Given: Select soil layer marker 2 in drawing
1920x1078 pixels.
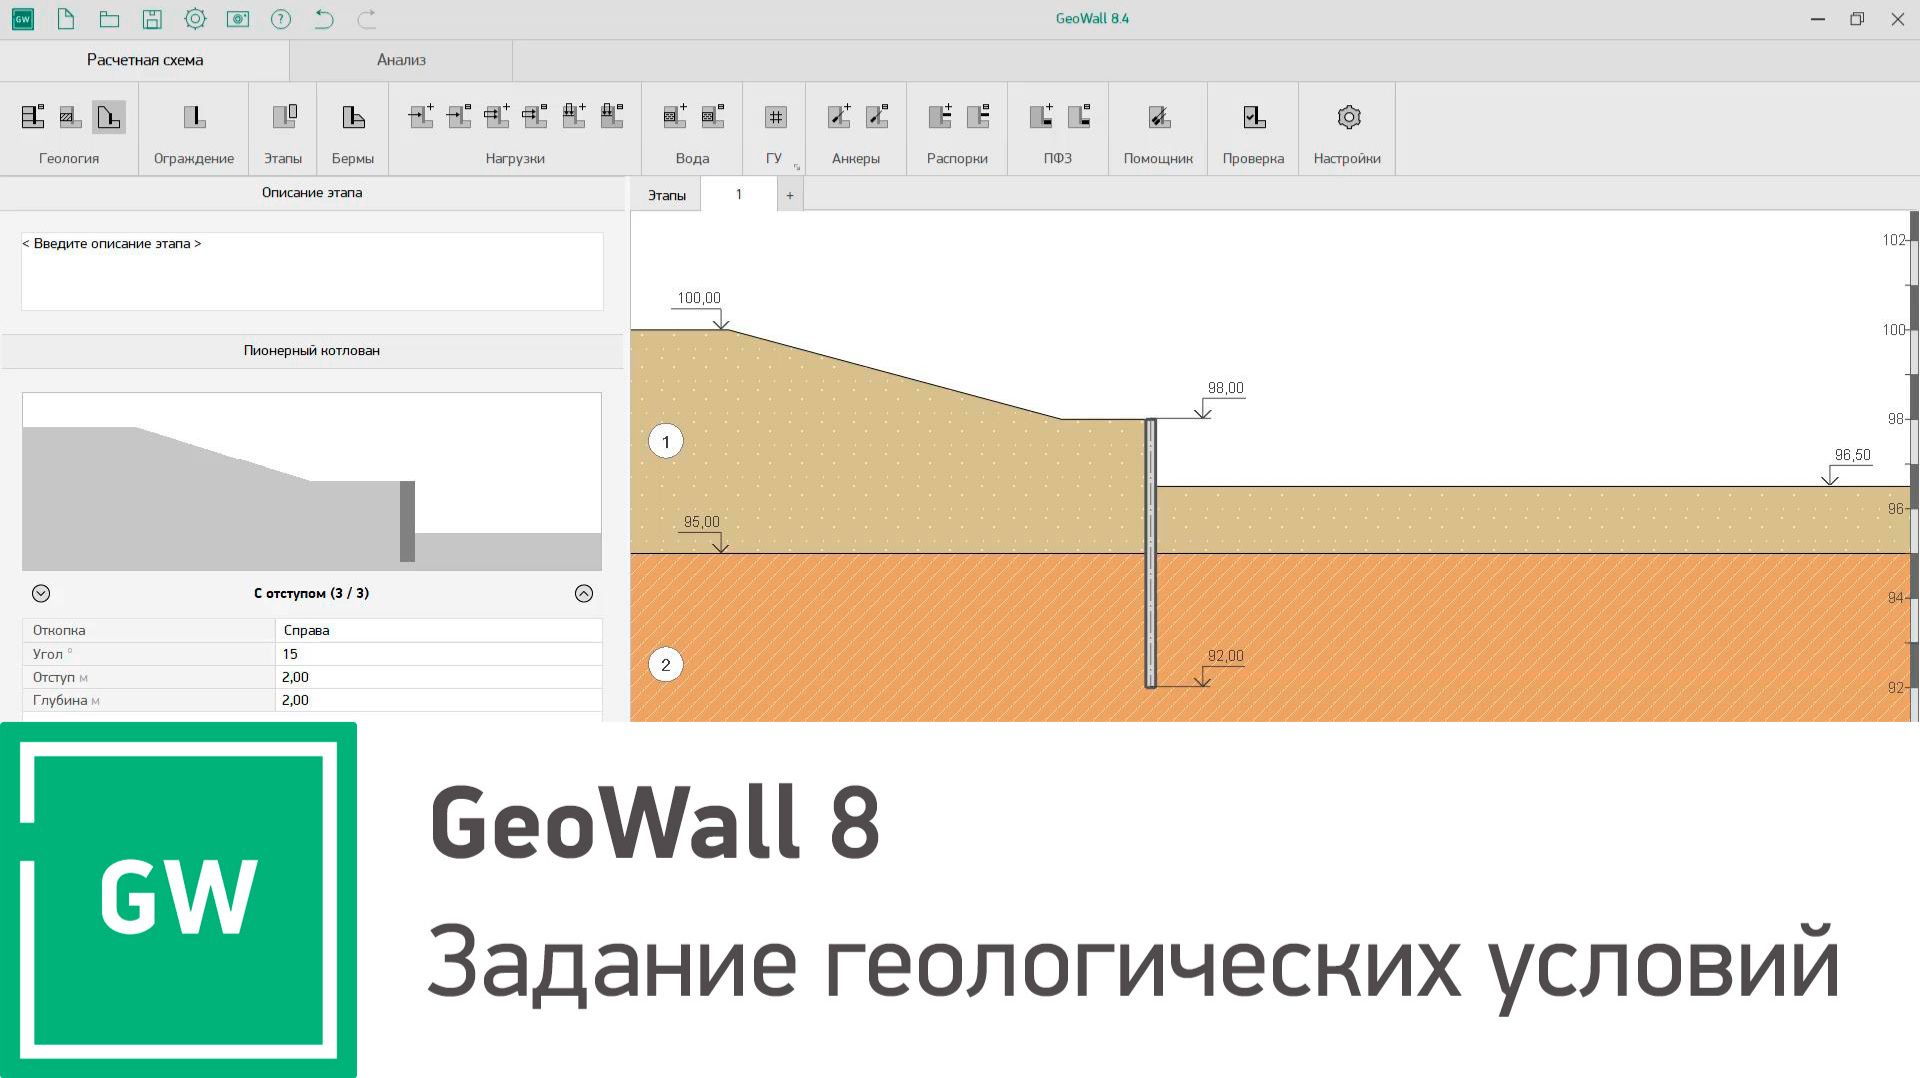Looking at the screenshot, I should pyautogui.click(x=666, y=665).
